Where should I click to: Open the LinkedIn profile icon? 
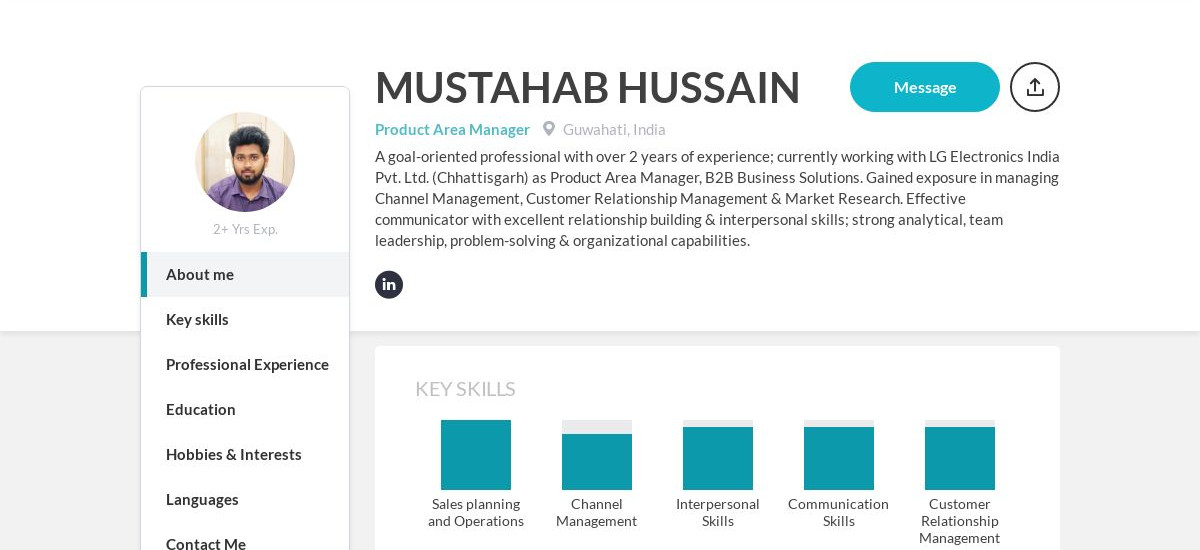point(389,285)
